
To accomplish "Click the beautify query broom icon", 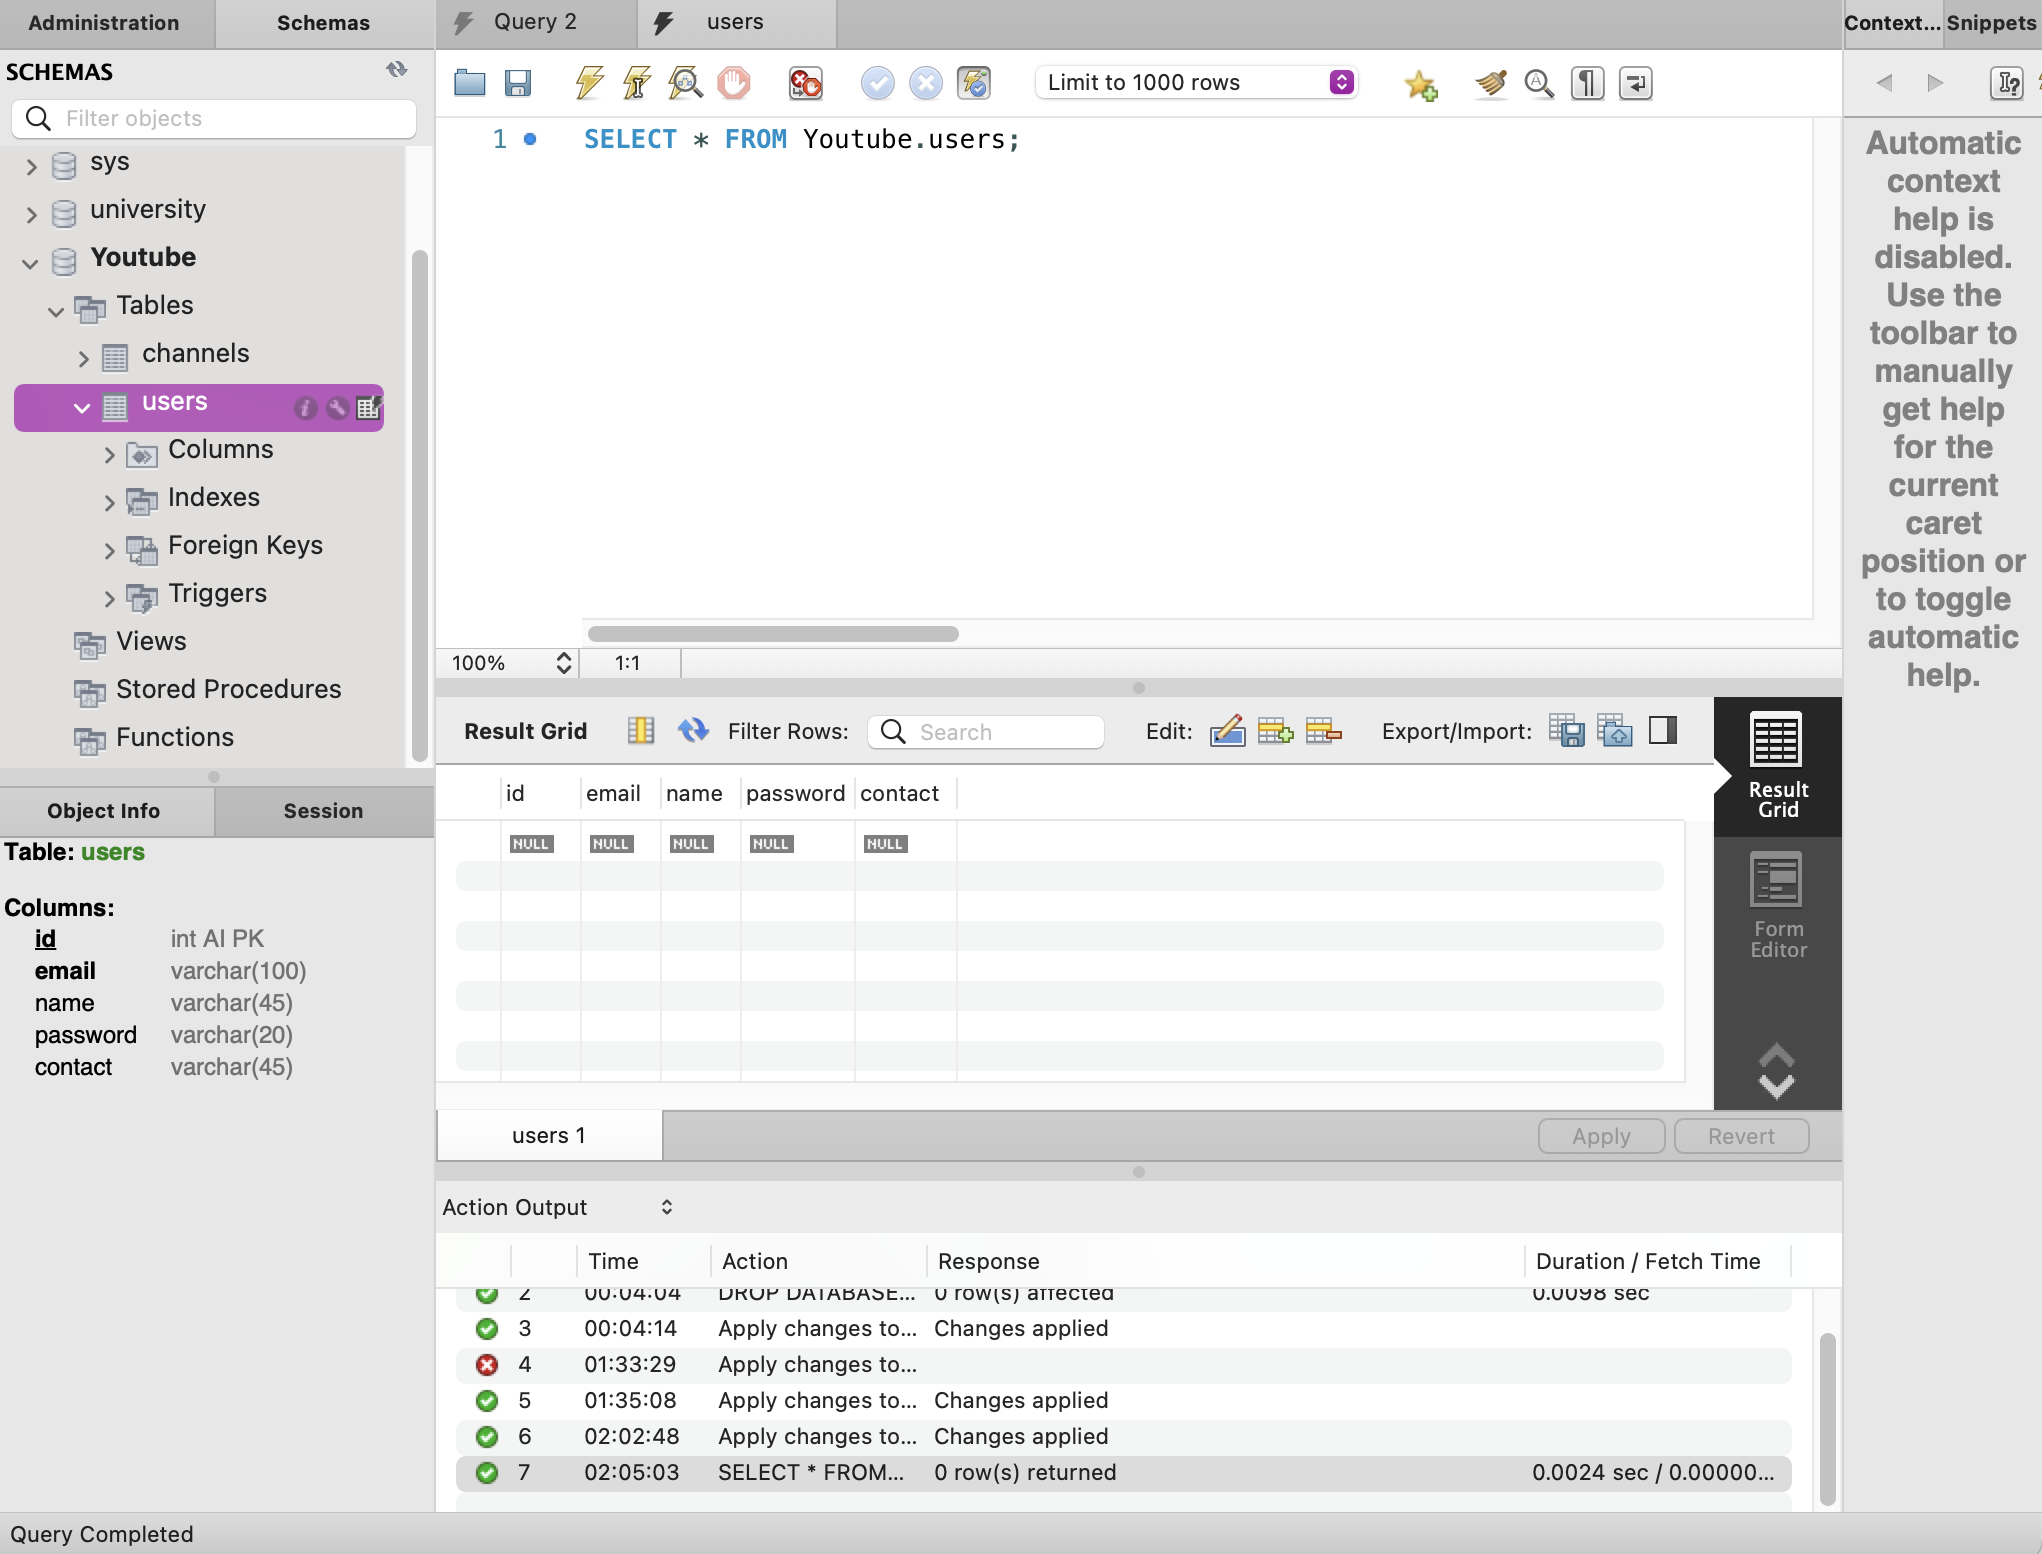I will coord(1490,83).
